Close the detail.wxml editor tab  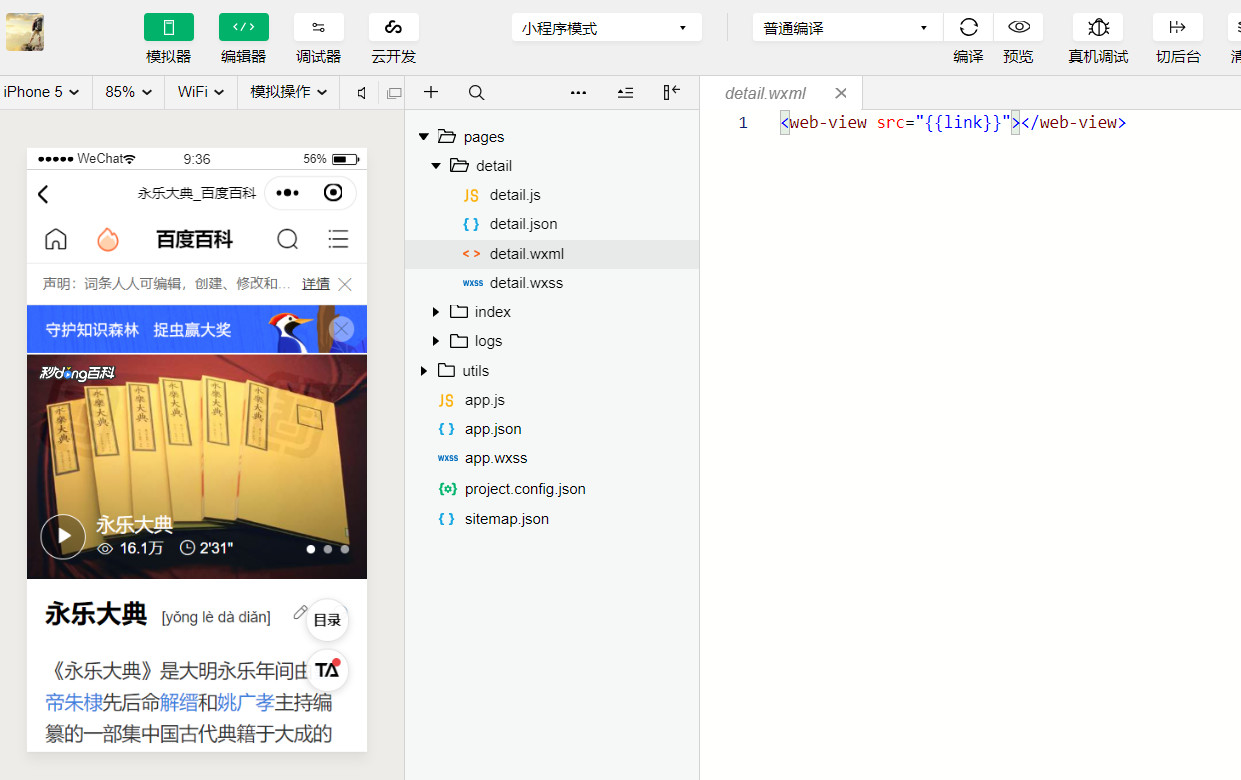coord(841,93)
